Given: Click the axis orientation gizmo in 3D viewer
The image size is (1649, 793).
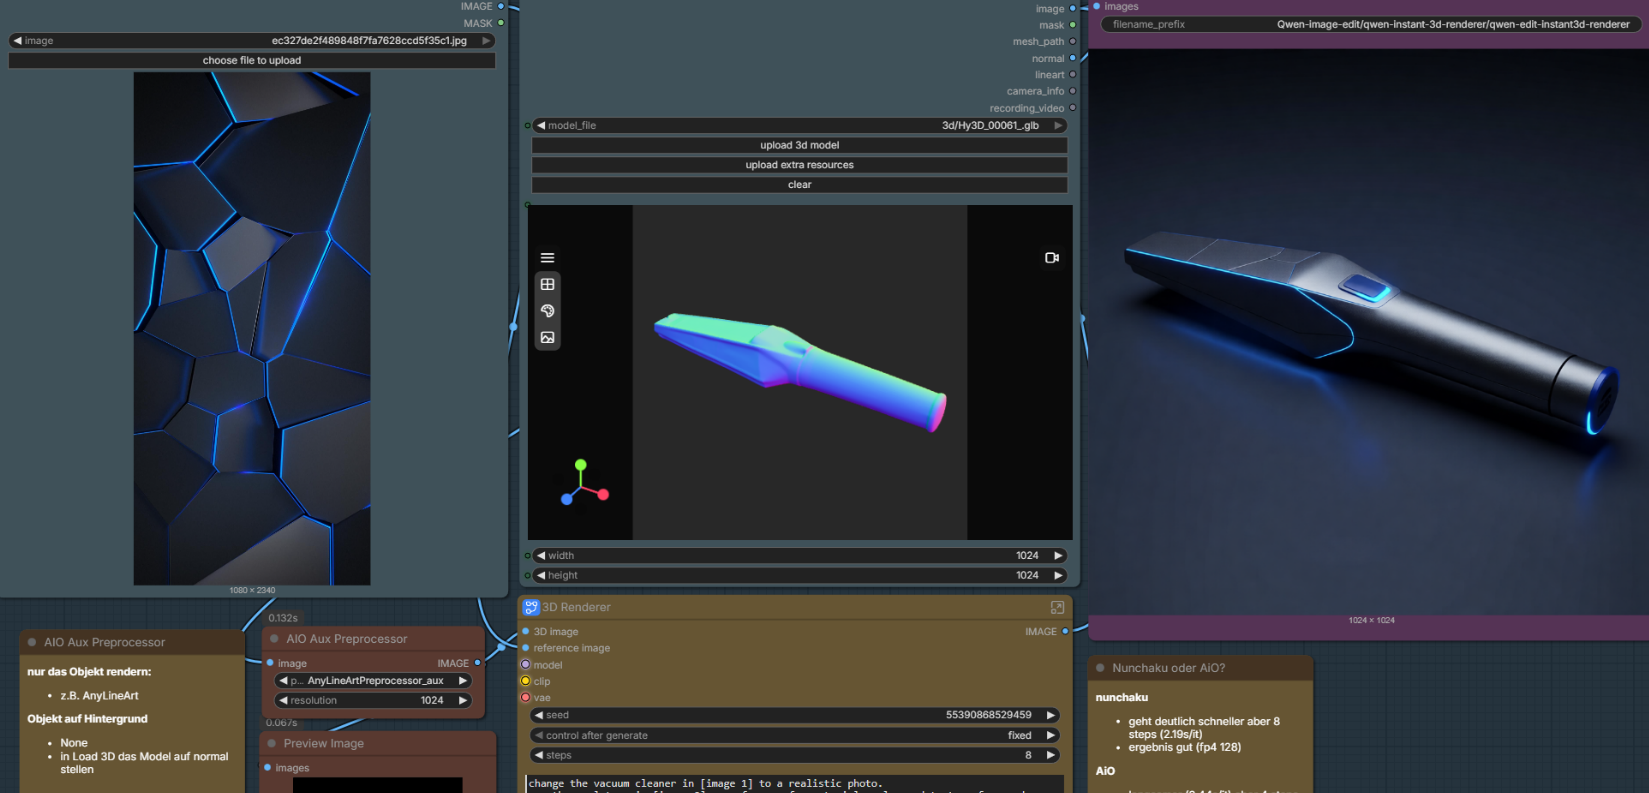Looking at the screenshot, I should point(583,483).
